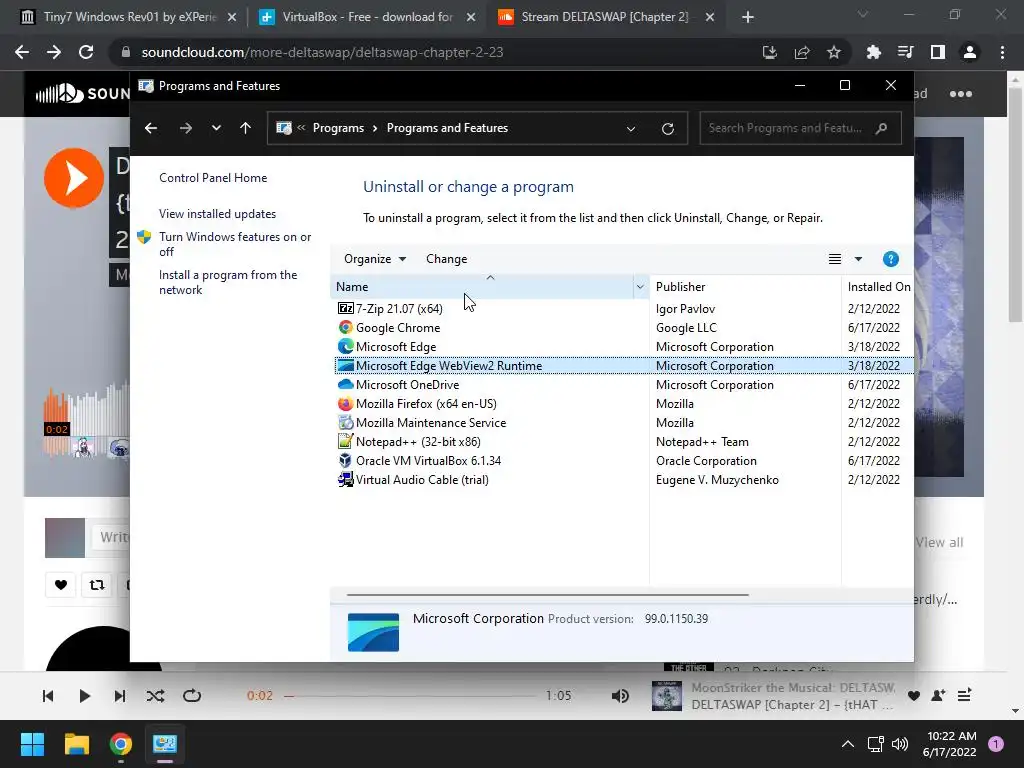Click the Oracle VM VirtualBox icon

pos(345,460)
